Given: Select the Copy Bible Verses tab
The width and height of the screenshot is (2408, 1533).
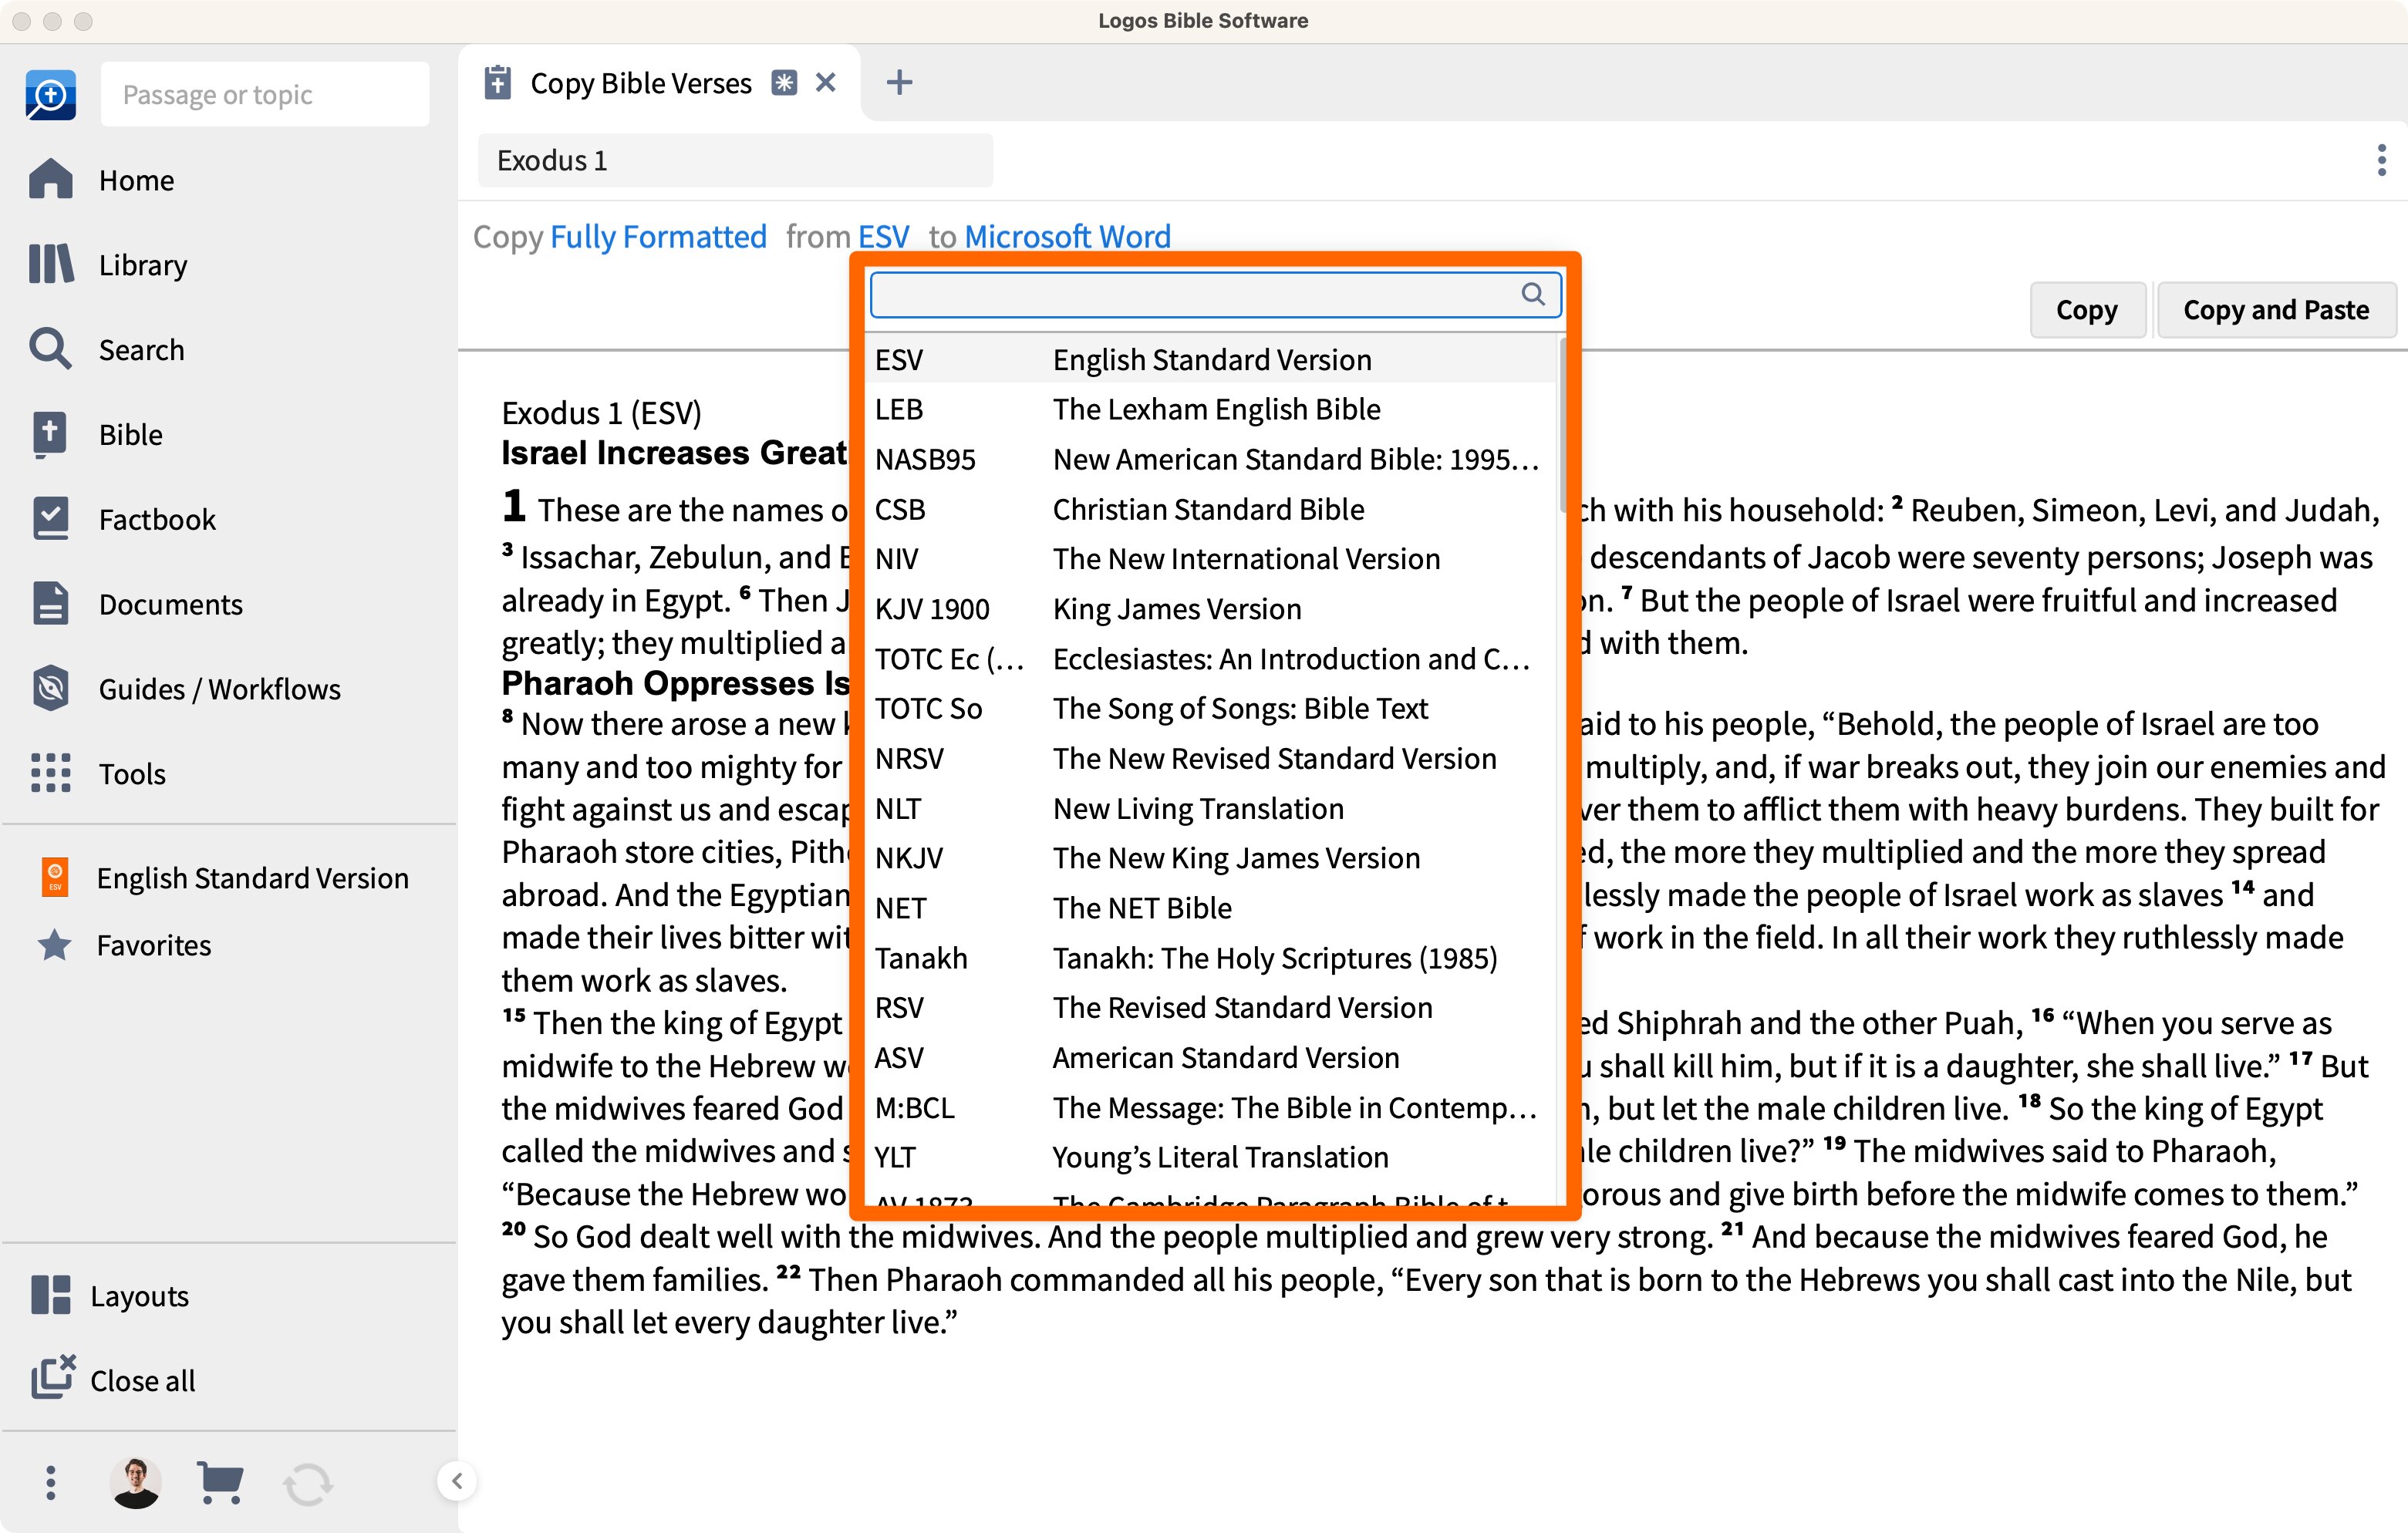Looking at the screenshot, I should point(640,83).
